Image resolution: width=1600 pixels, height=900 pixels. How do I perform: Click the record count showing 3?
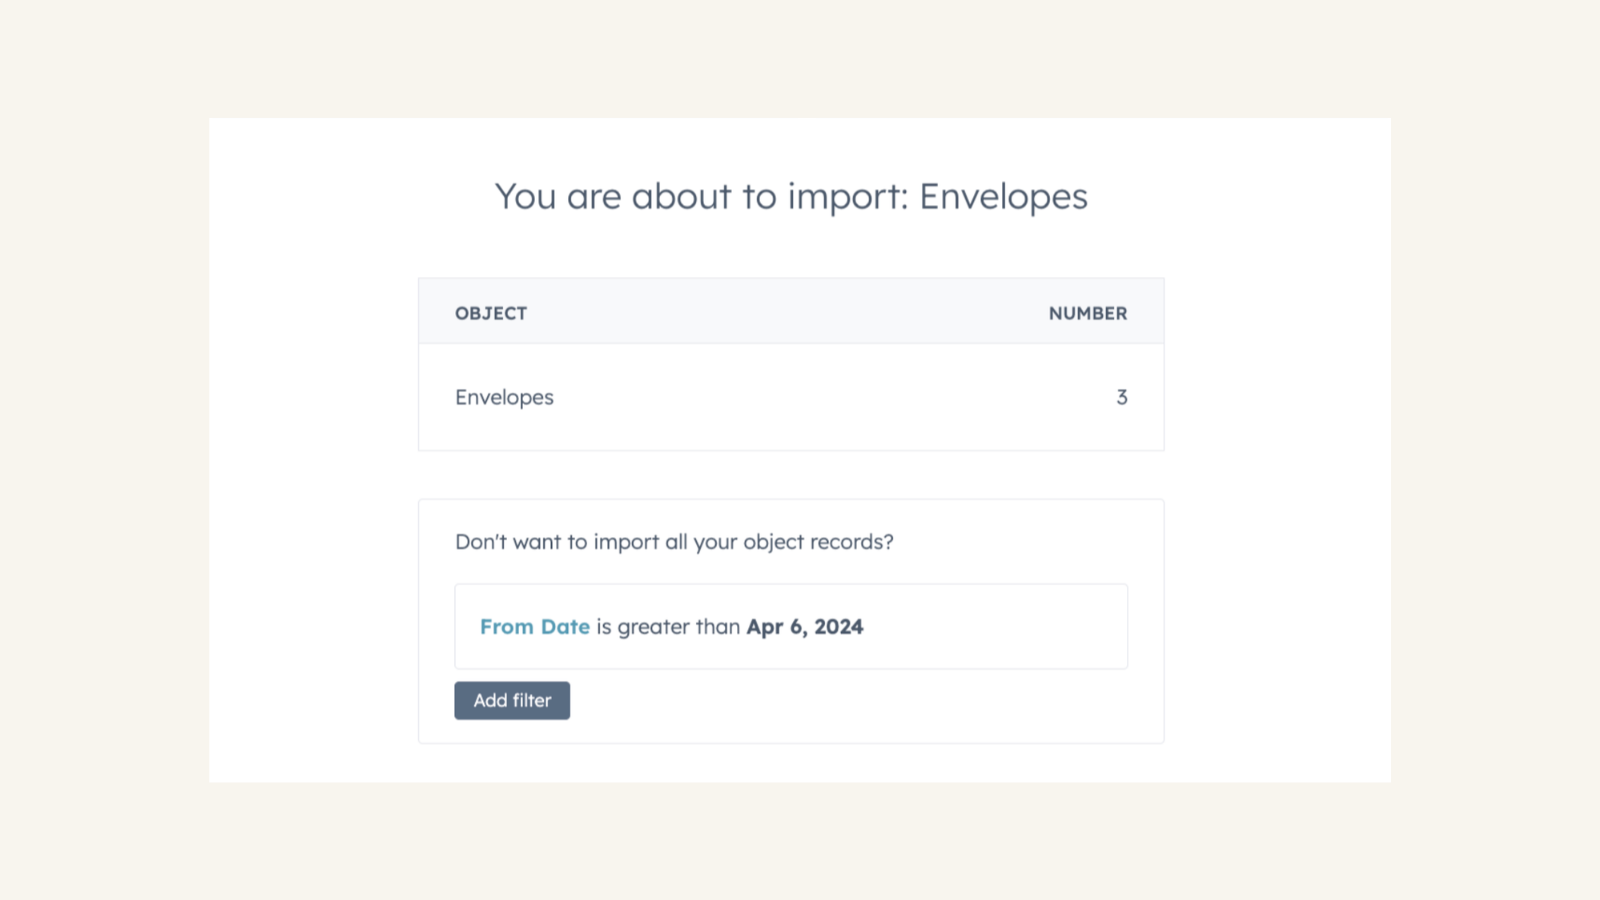coord(1121,397)
